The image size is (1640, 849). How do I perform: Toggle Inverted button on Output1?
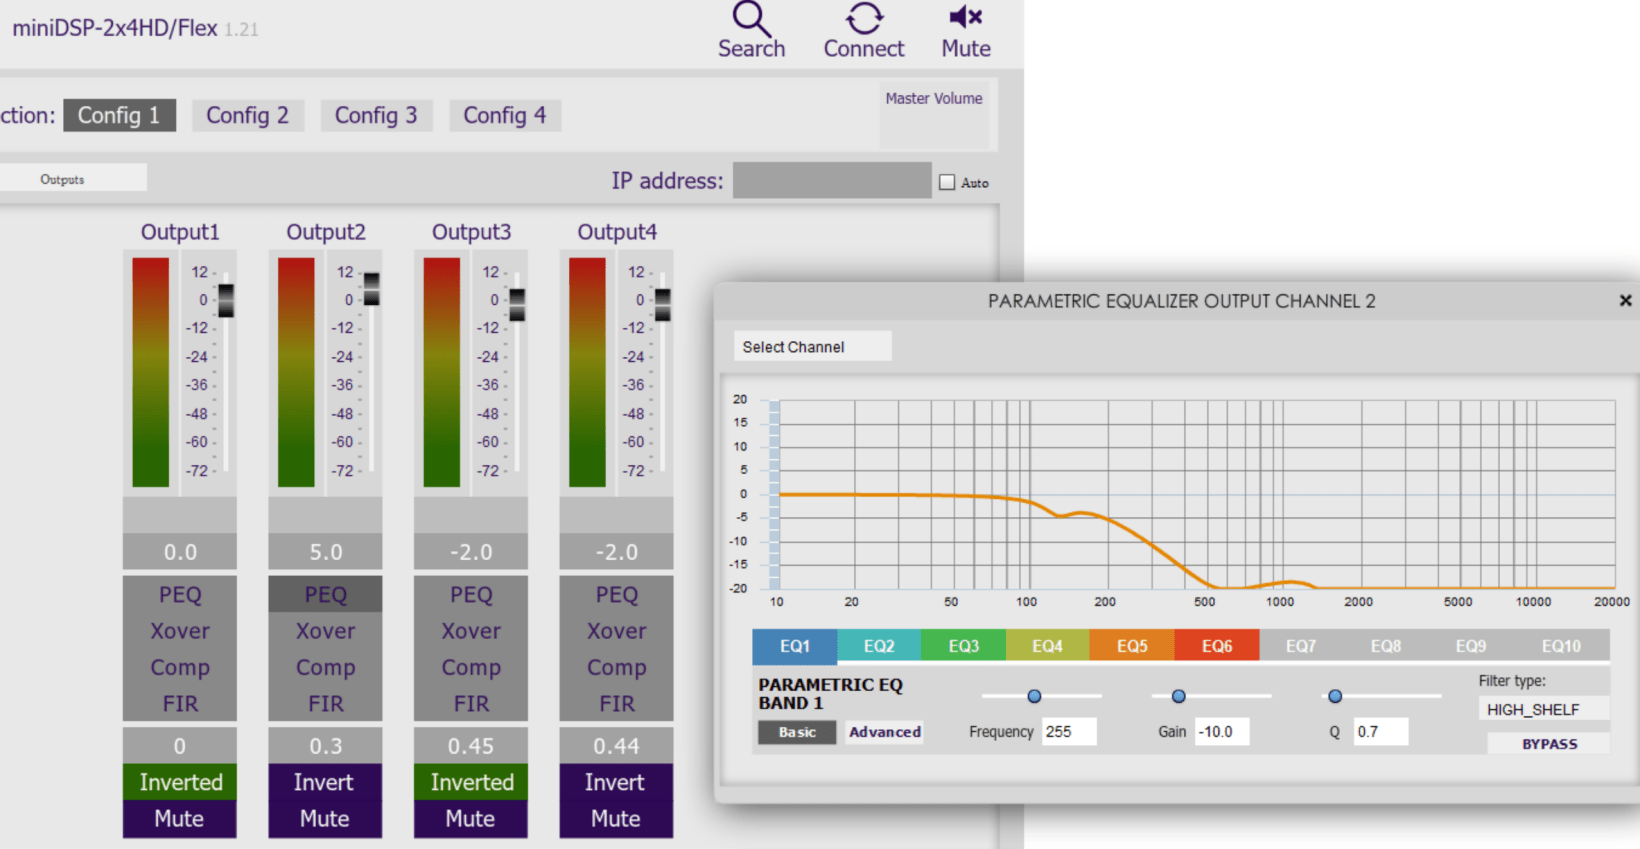coord(180,782)
